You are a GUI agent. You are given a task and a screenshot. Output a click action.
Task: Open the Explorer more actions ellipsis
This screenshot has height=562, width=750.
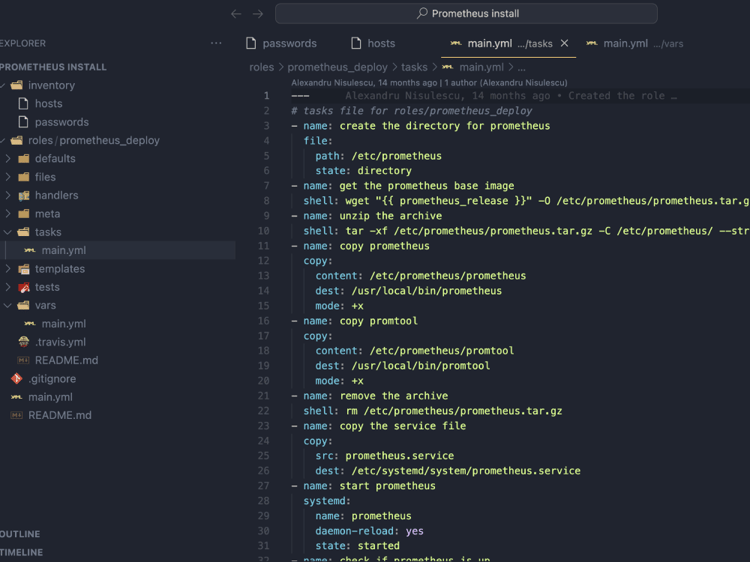pyautogui.click(x=216, y=43)
